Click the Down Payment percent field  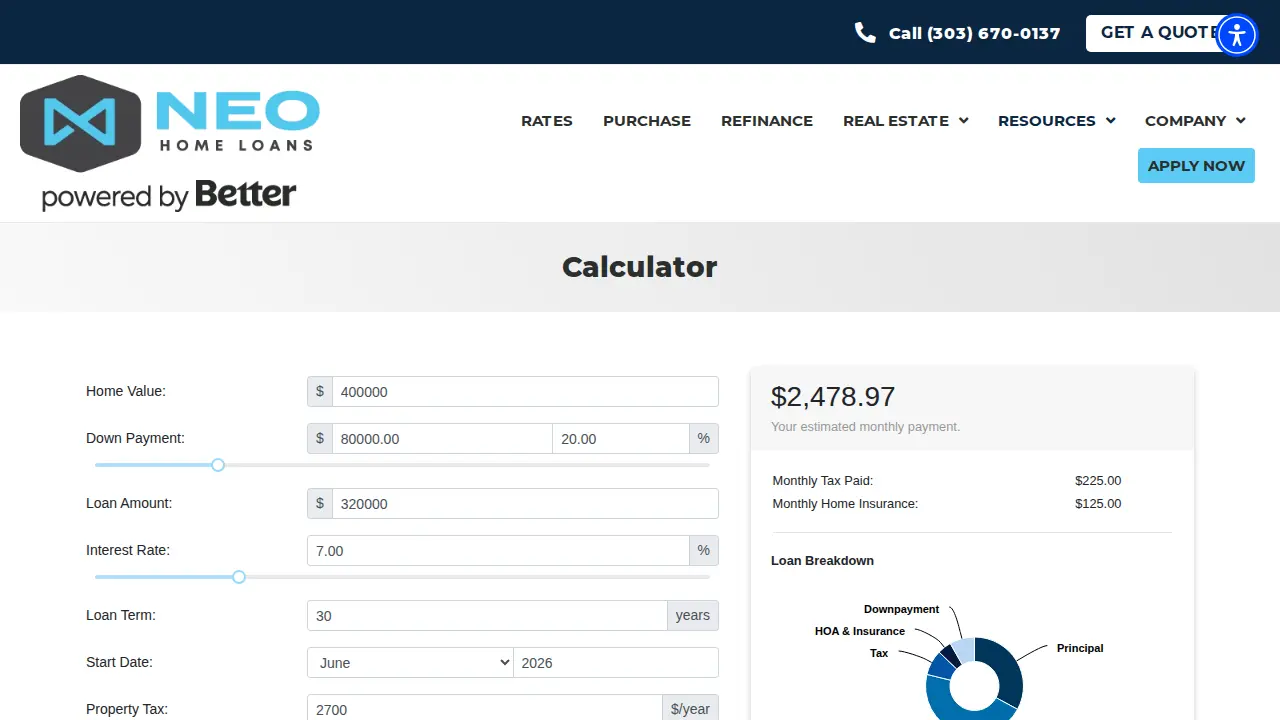pos(621,439)
